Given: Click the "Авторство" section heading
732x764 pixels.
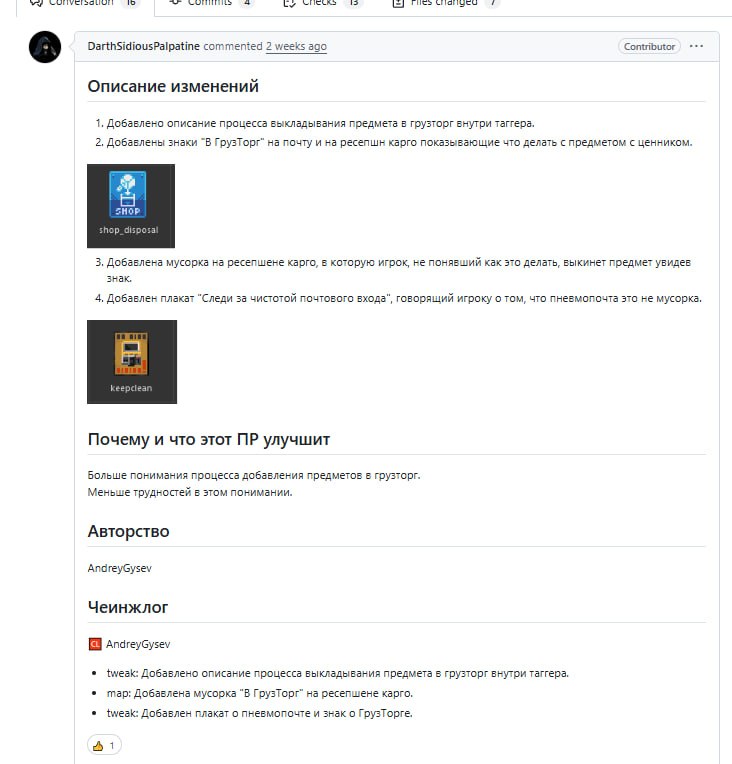Looking at the screenshot, I should pyautogui.click(x=128, y=531).
